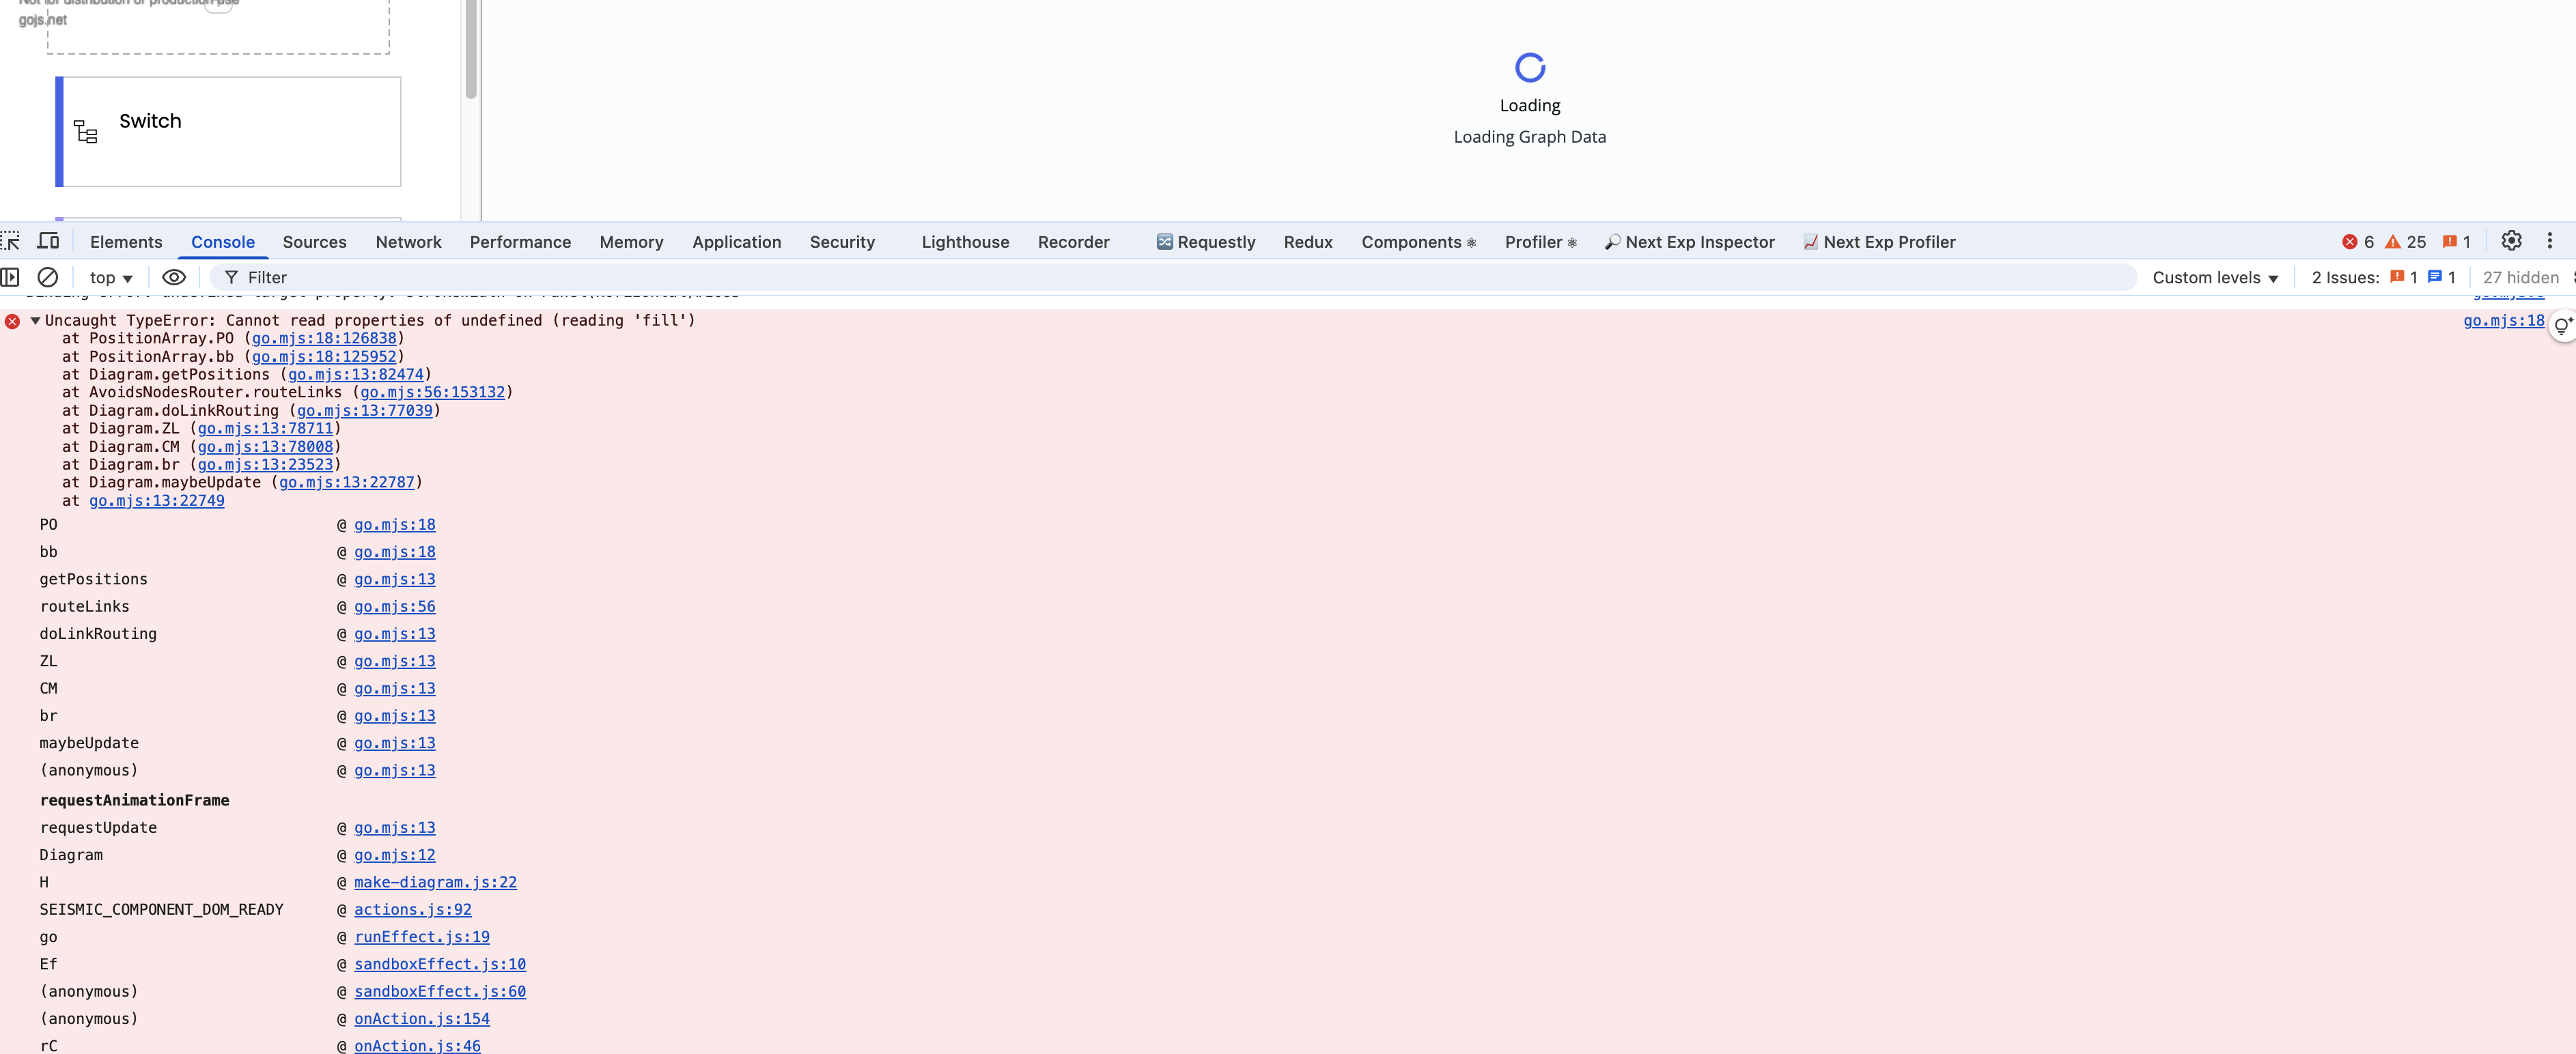Open the Next Exp Profiler tab
This screenshot has width=2576, height=1054.
coord(1879,242)
